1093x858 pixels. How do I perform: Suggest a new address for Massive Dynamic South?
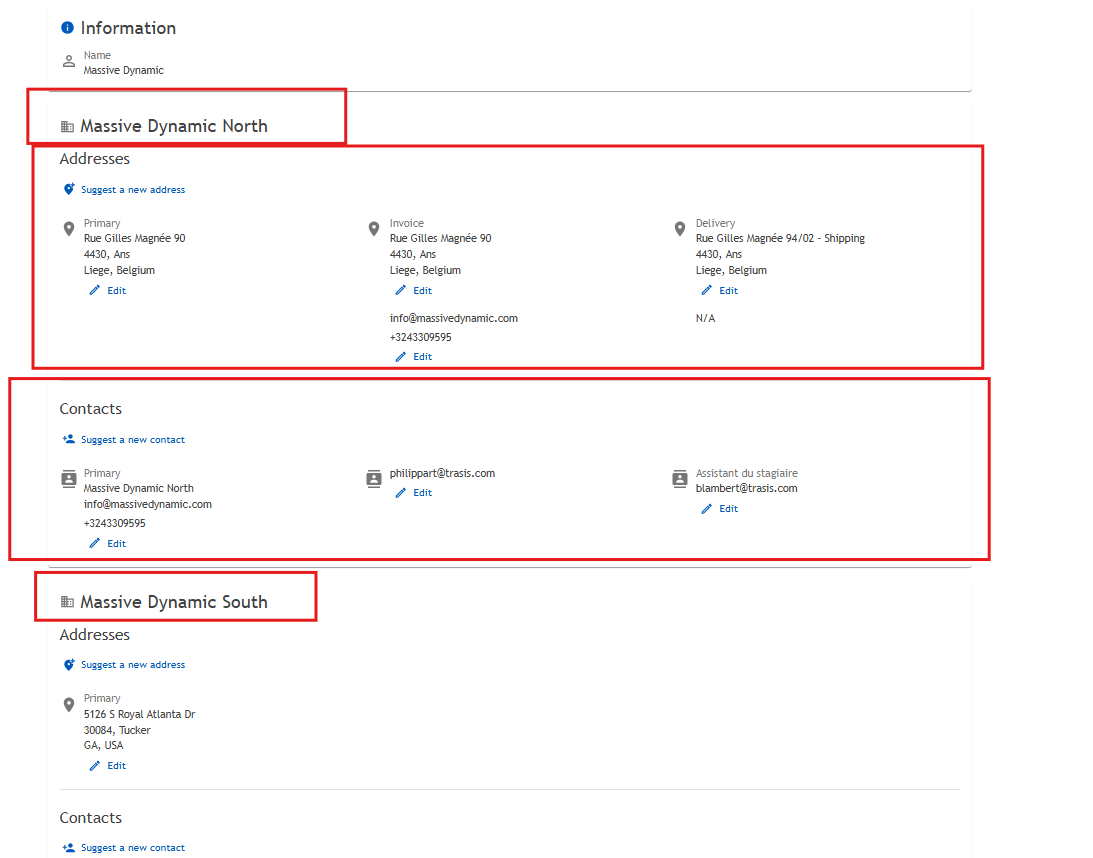point(133,665)
